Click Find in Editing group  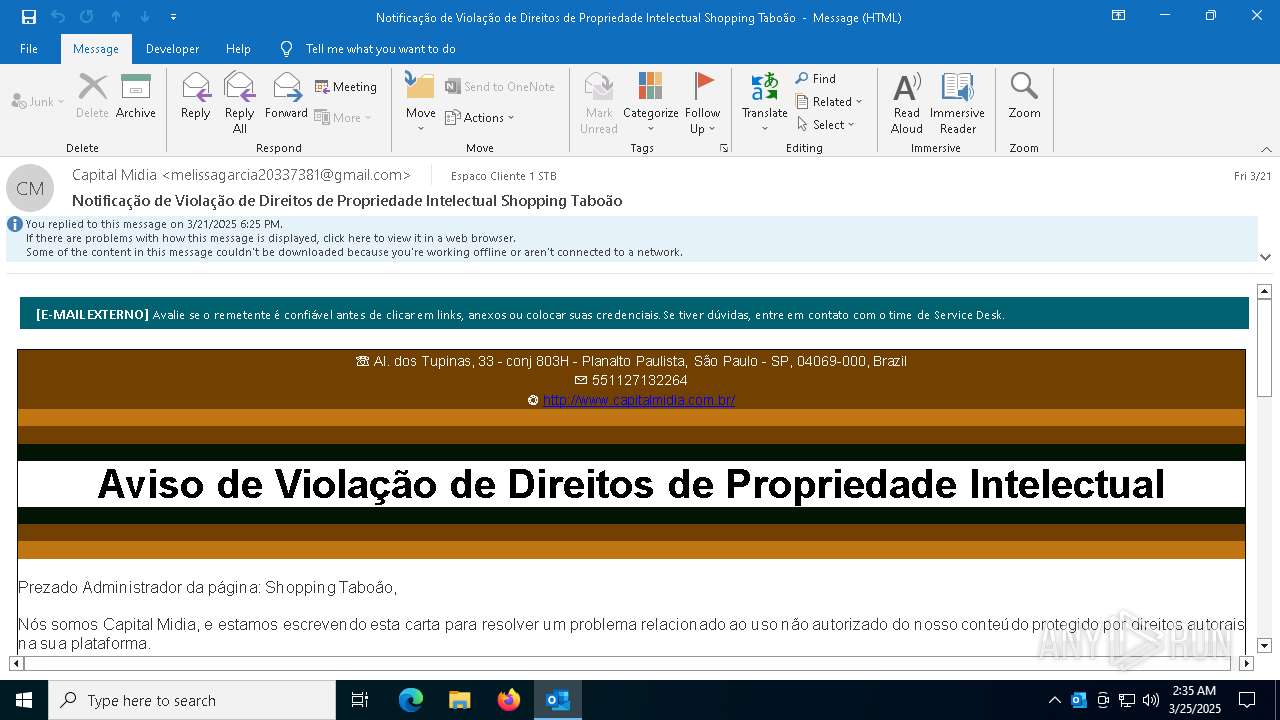(x=816, y=78)
